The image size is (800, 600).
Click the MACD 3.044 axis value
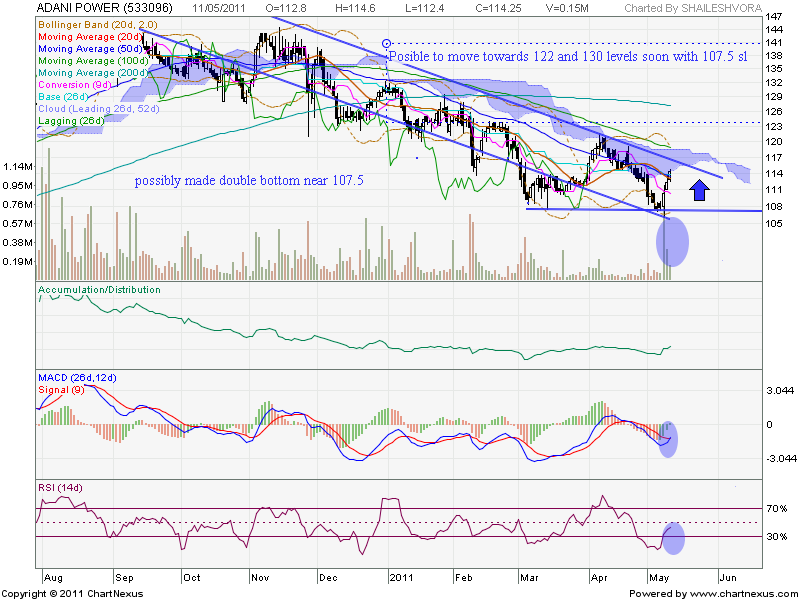[780, 391]
